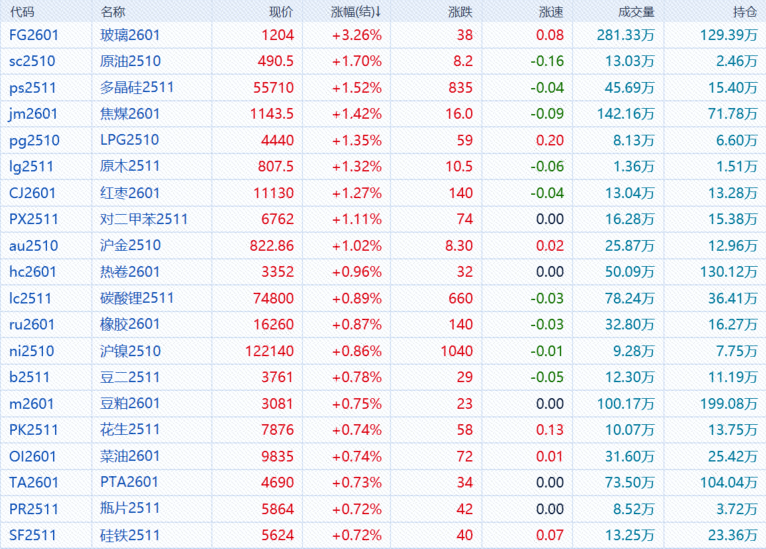
Task: Open the 玻璃2601 futures contract
Action: (130, 35)
